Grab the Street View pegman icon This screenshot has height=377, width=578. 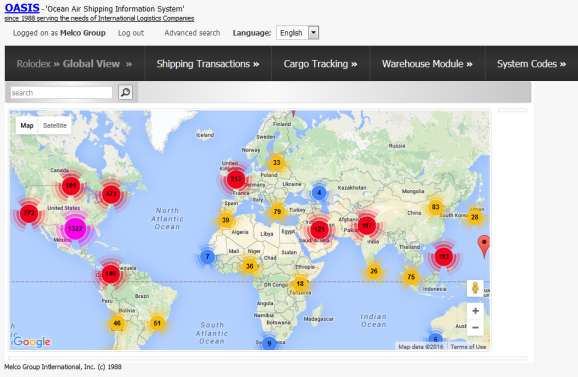475,288
